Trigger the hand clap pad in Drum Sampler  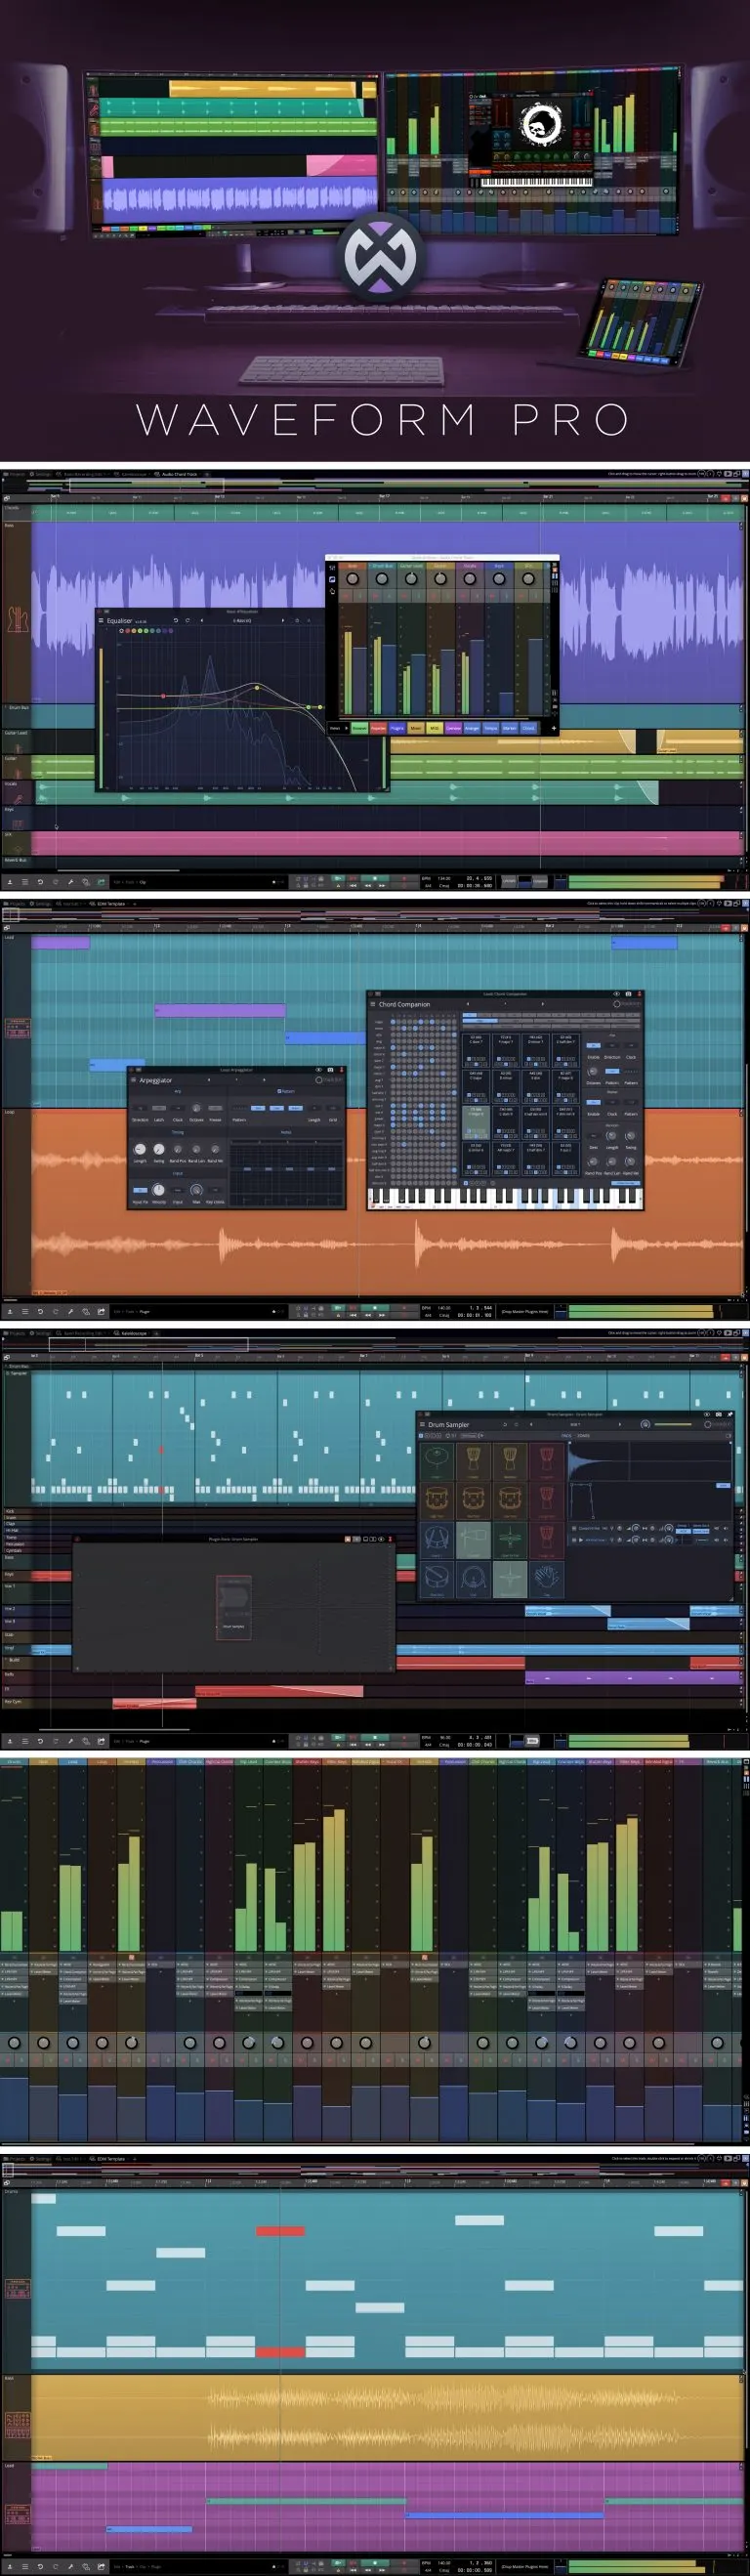(x=547, y=1578)
